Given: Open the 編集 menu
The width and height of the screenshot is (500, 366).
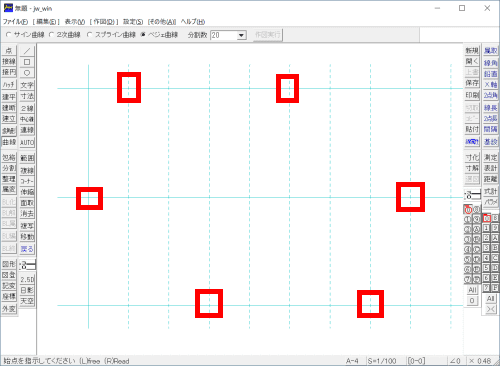Looking at the screenshot, I should tap(46, 22).
